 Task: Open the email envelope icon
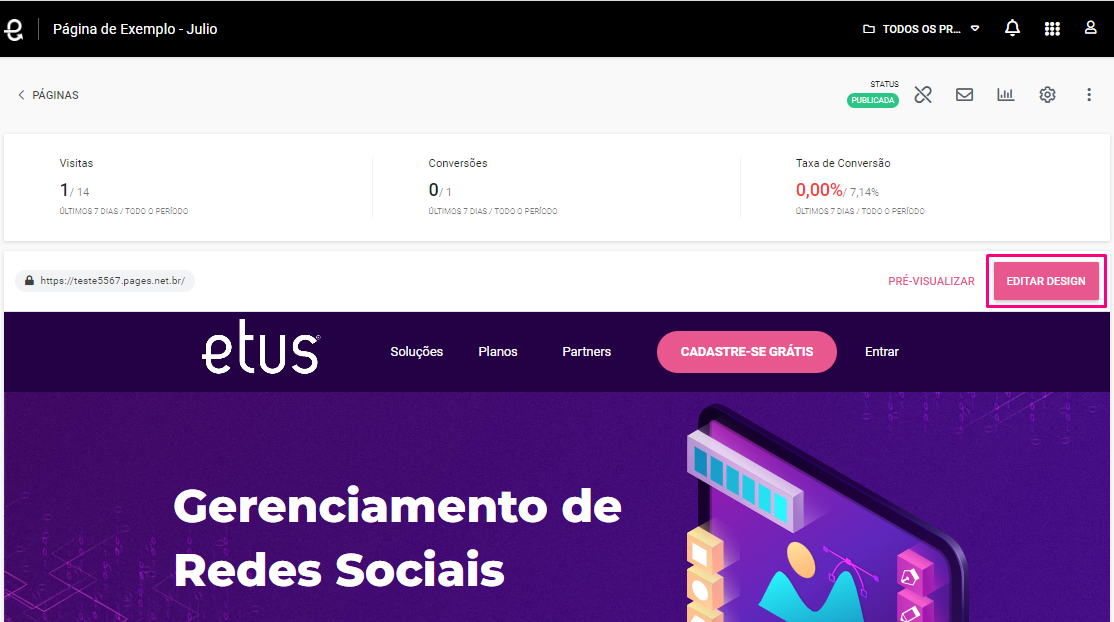pyautogui.click(x=963, y=95)
